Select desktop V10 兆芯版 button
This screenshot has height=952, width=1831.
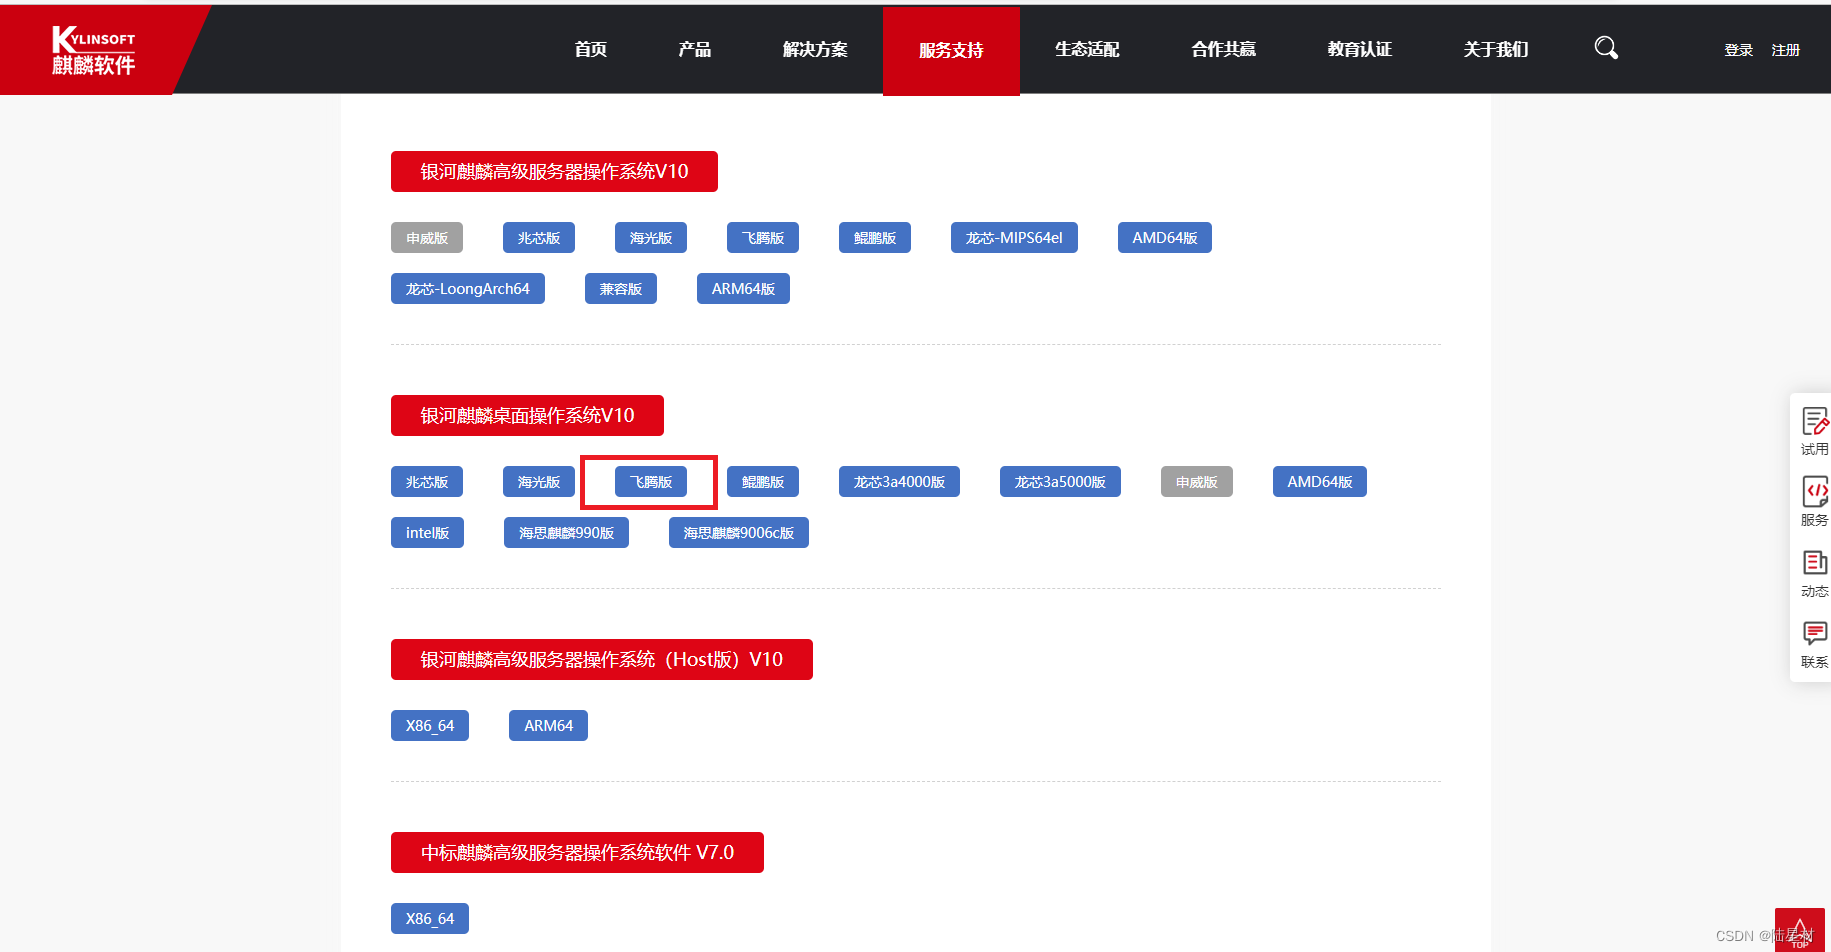[427, 482]
